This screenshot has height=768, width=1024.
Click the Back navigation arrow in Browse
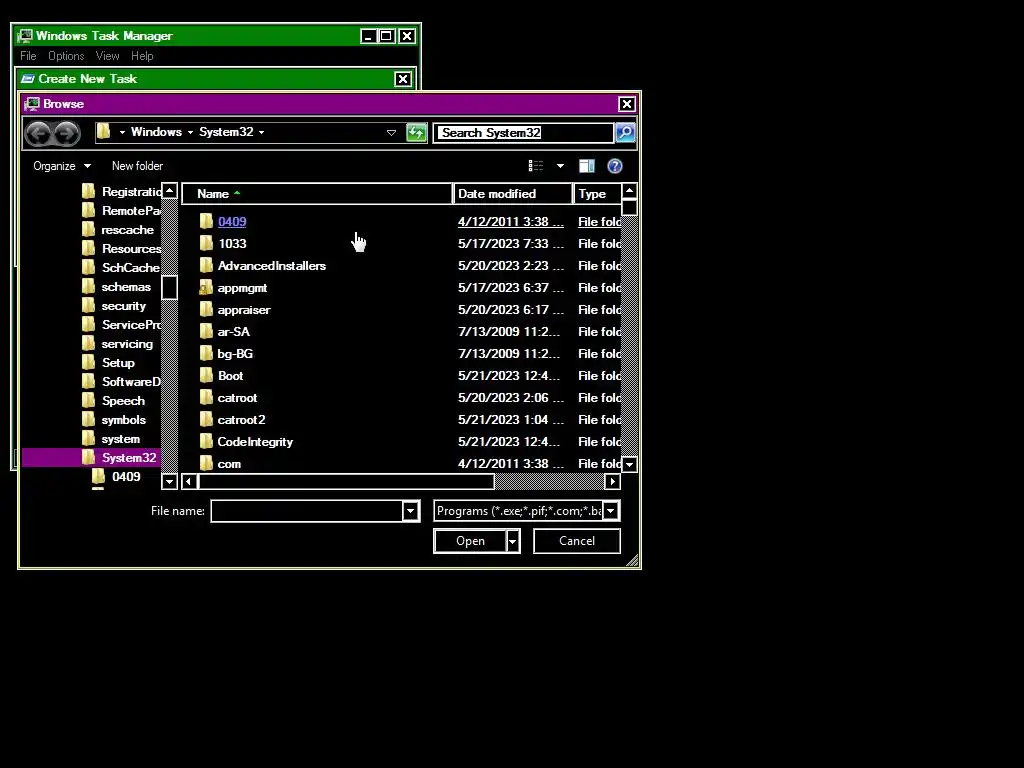[x=39, y=134]
